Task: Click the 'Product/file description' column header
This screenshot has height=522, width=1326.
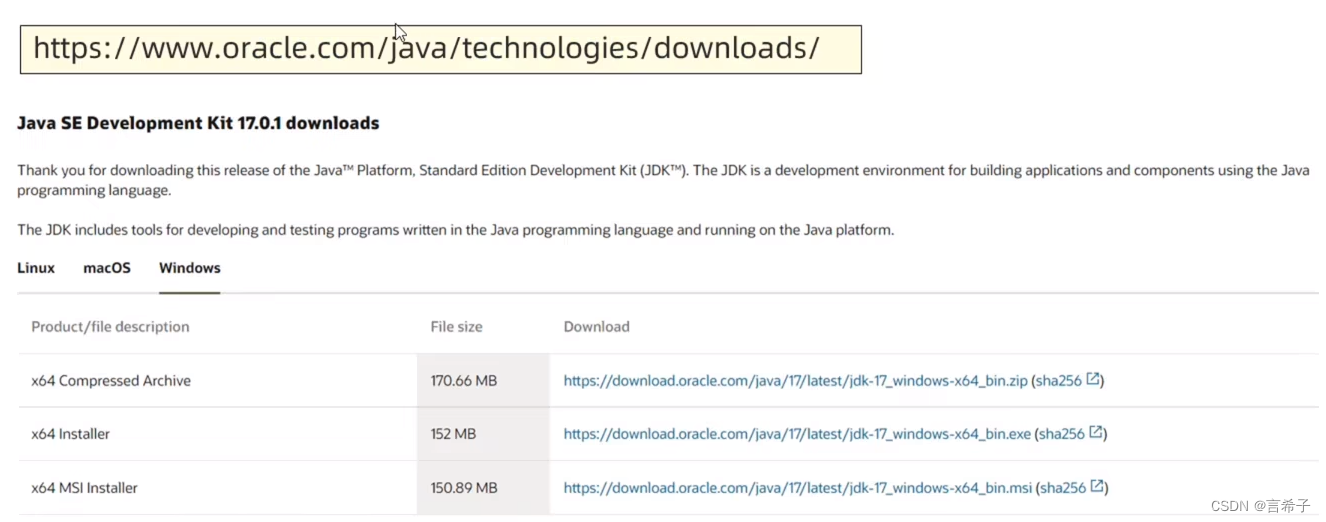Action: [110, 327]
